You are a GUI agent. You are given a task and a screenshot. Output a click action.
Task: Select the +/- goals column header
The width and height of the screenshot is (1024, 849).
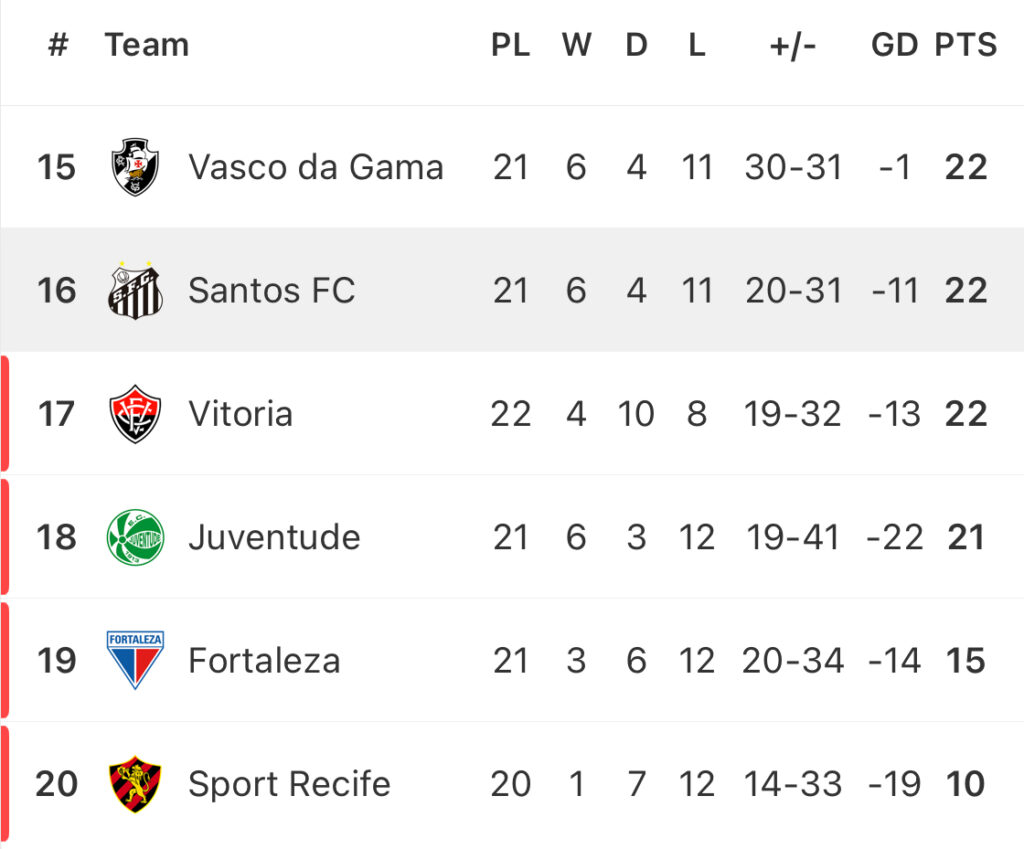[793, 46]
